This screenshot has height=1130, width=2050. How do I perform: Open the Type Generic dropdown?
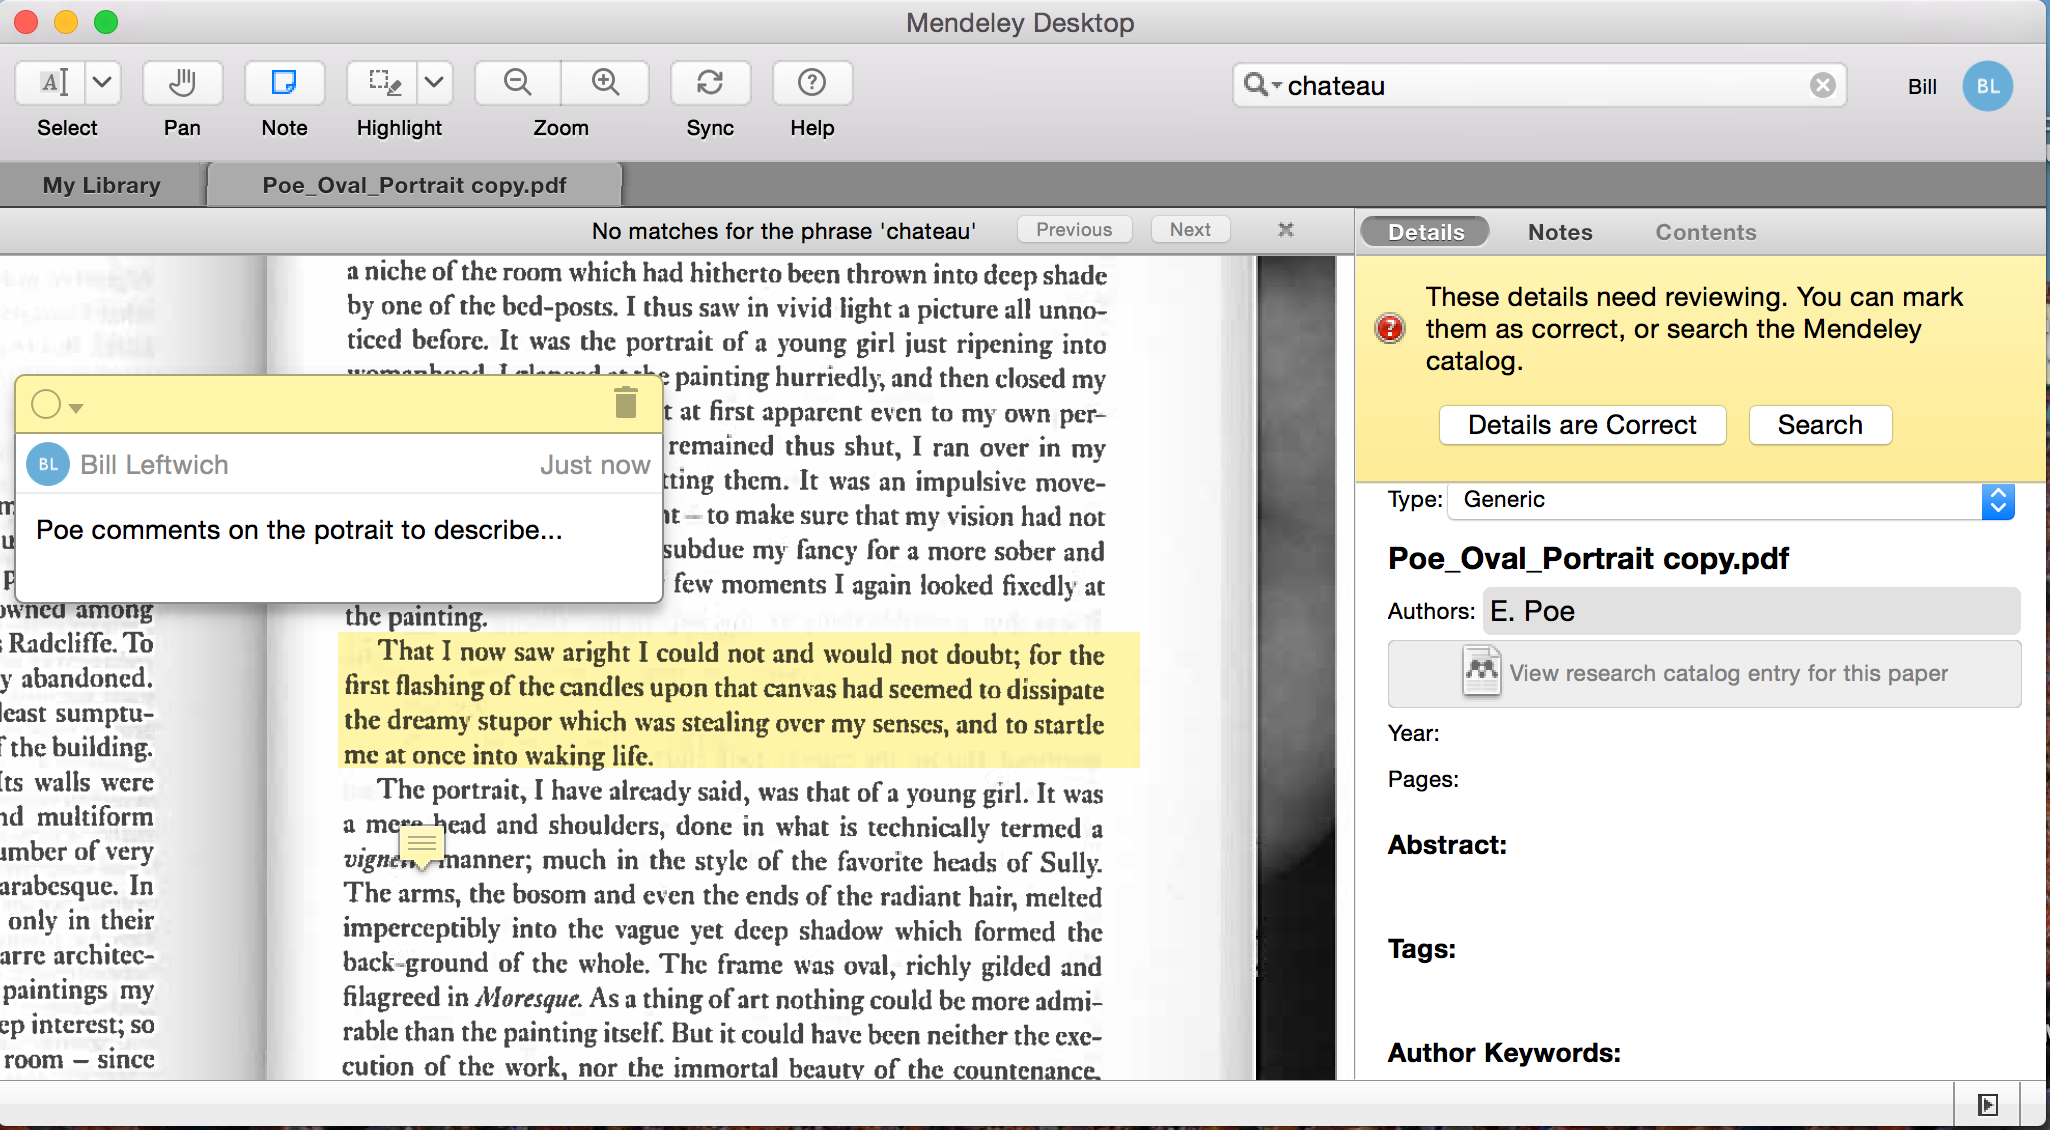[1731, 500]
